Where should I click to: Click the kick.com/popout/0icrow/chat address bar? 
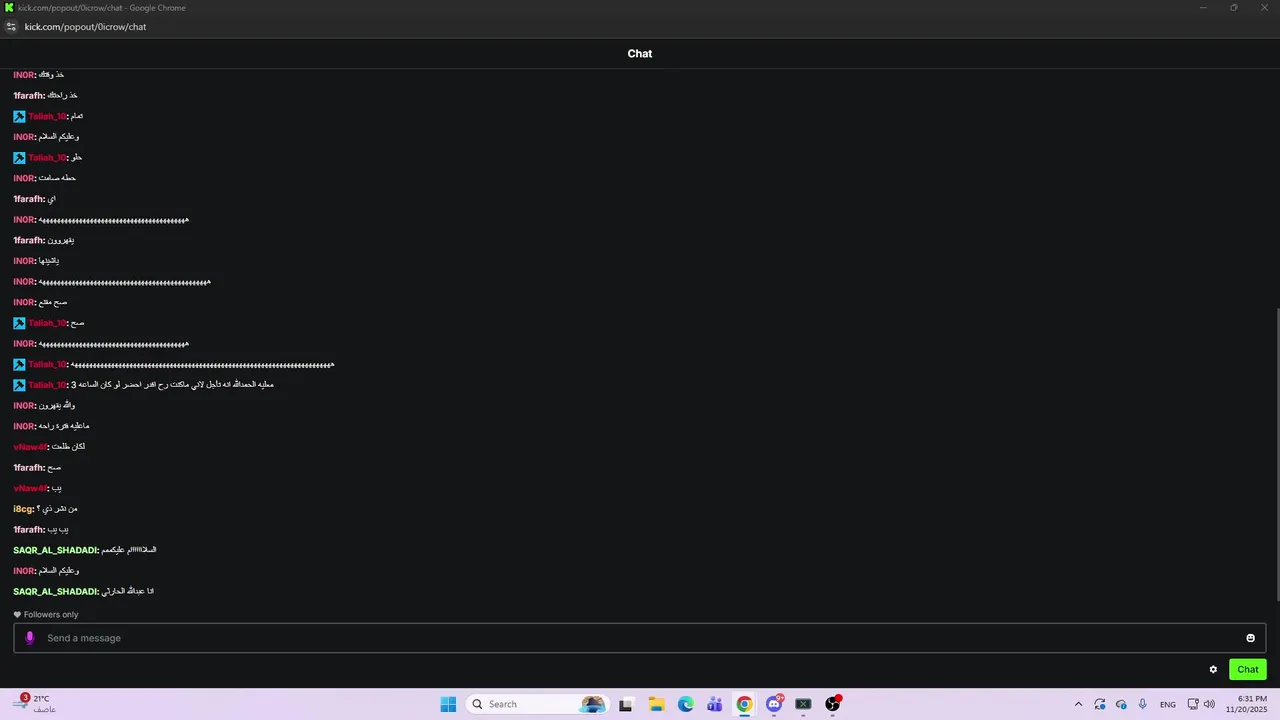point(85,27)
